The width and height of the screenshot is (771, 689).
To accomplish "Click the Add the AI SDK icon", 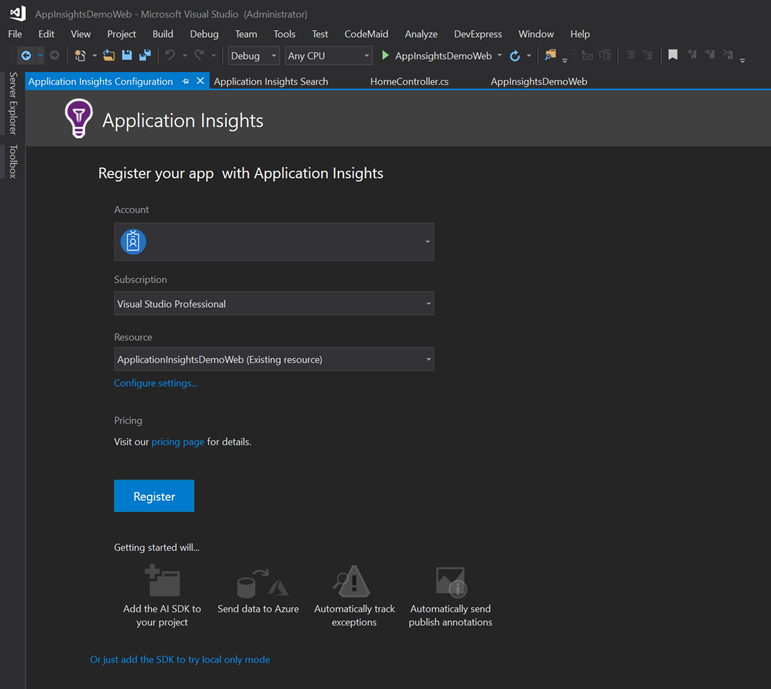I will point(162,580).
